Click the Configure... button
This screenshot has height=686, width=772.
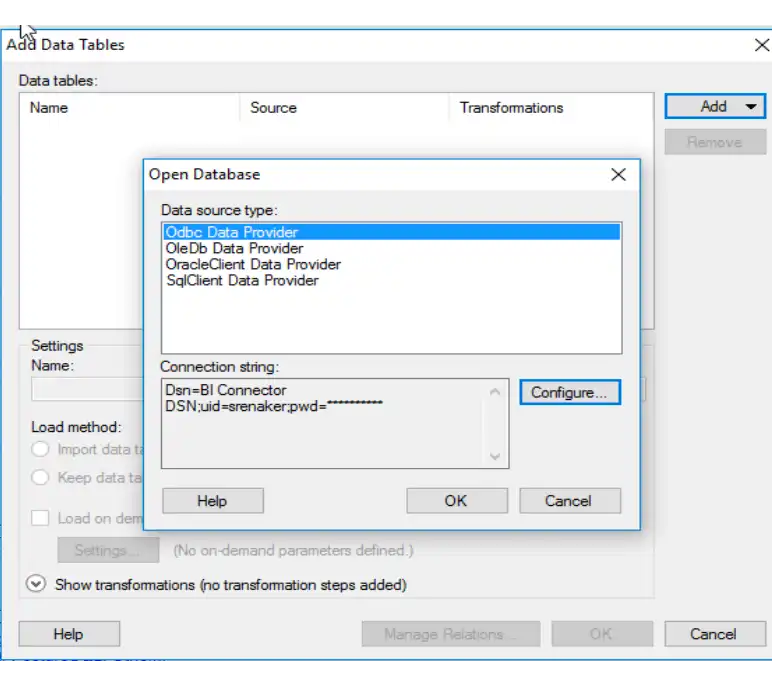pyautogui.click(x=569, y=392)
